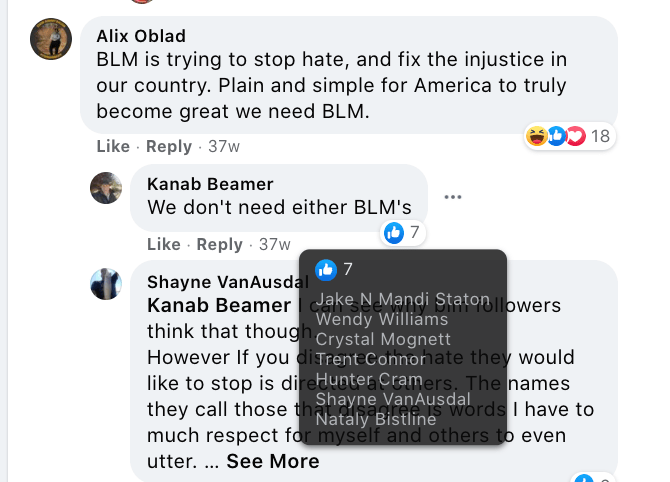Image resolution: width=670 pixels, height=482 pixels.
Task: Like Alix Oblad's comment
Action: click(x=113, y=146)
